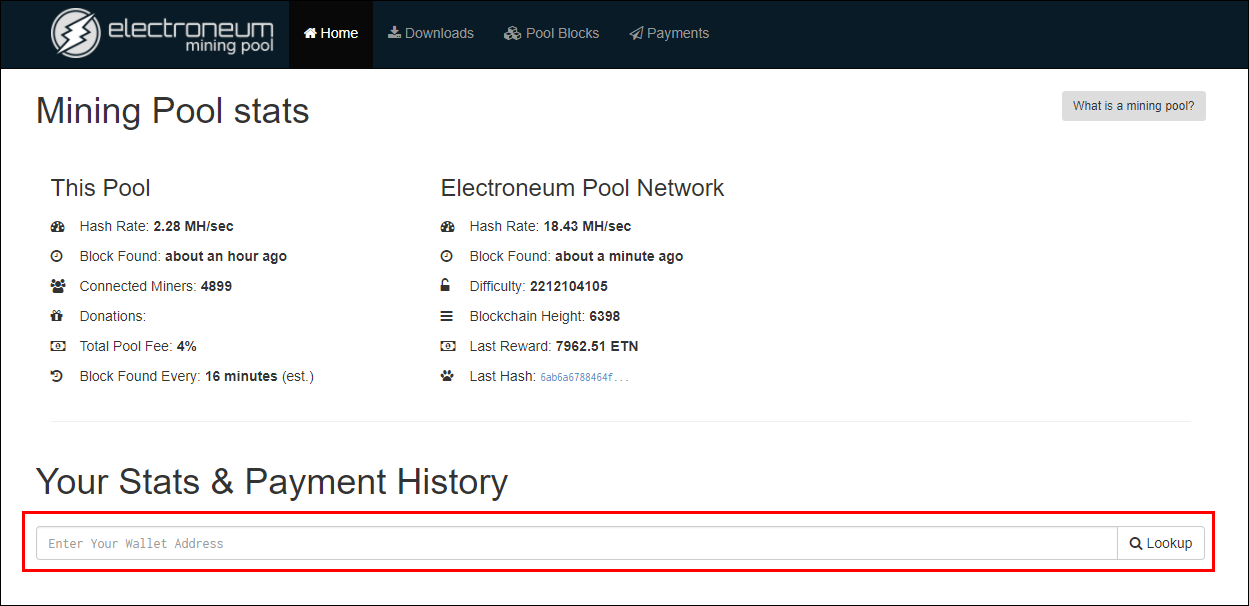The height and width of the screenshot is (606, 1249).
Task: Click the Blockchain Height bars icon
Action: click(447, 316)
